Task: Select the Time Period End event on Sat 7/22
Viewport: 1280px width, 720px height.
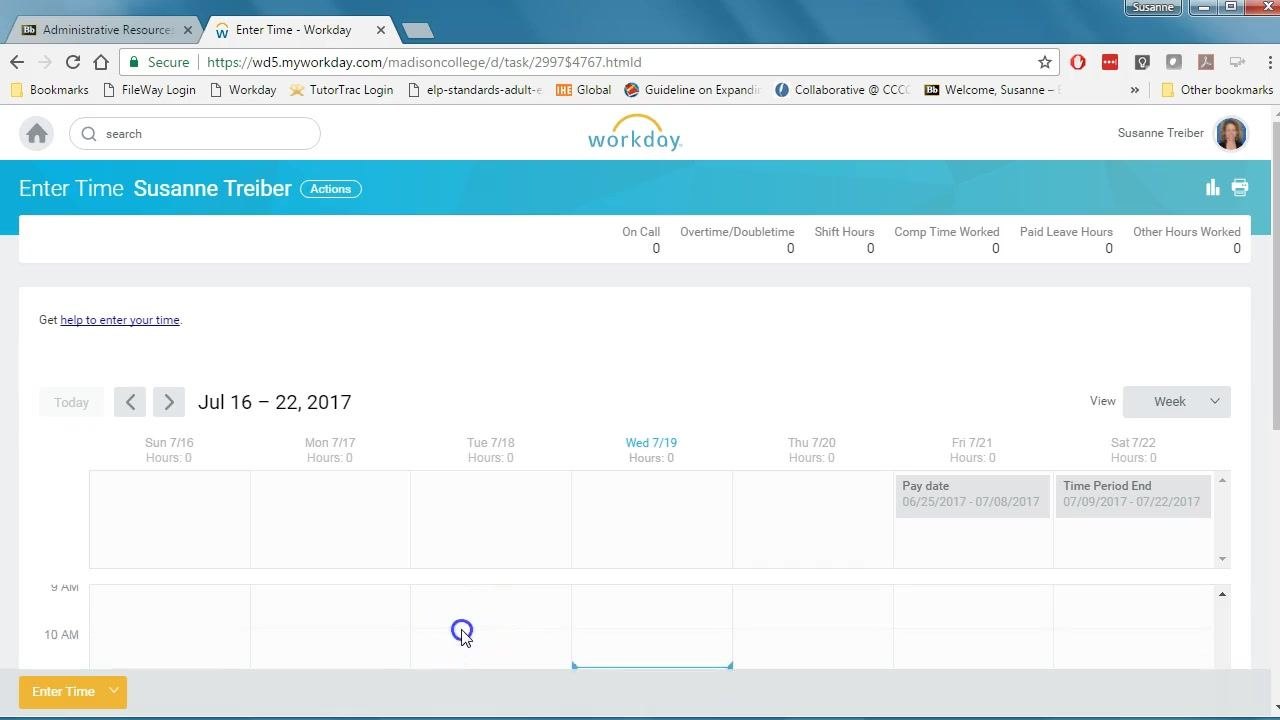Action: 1133,494
